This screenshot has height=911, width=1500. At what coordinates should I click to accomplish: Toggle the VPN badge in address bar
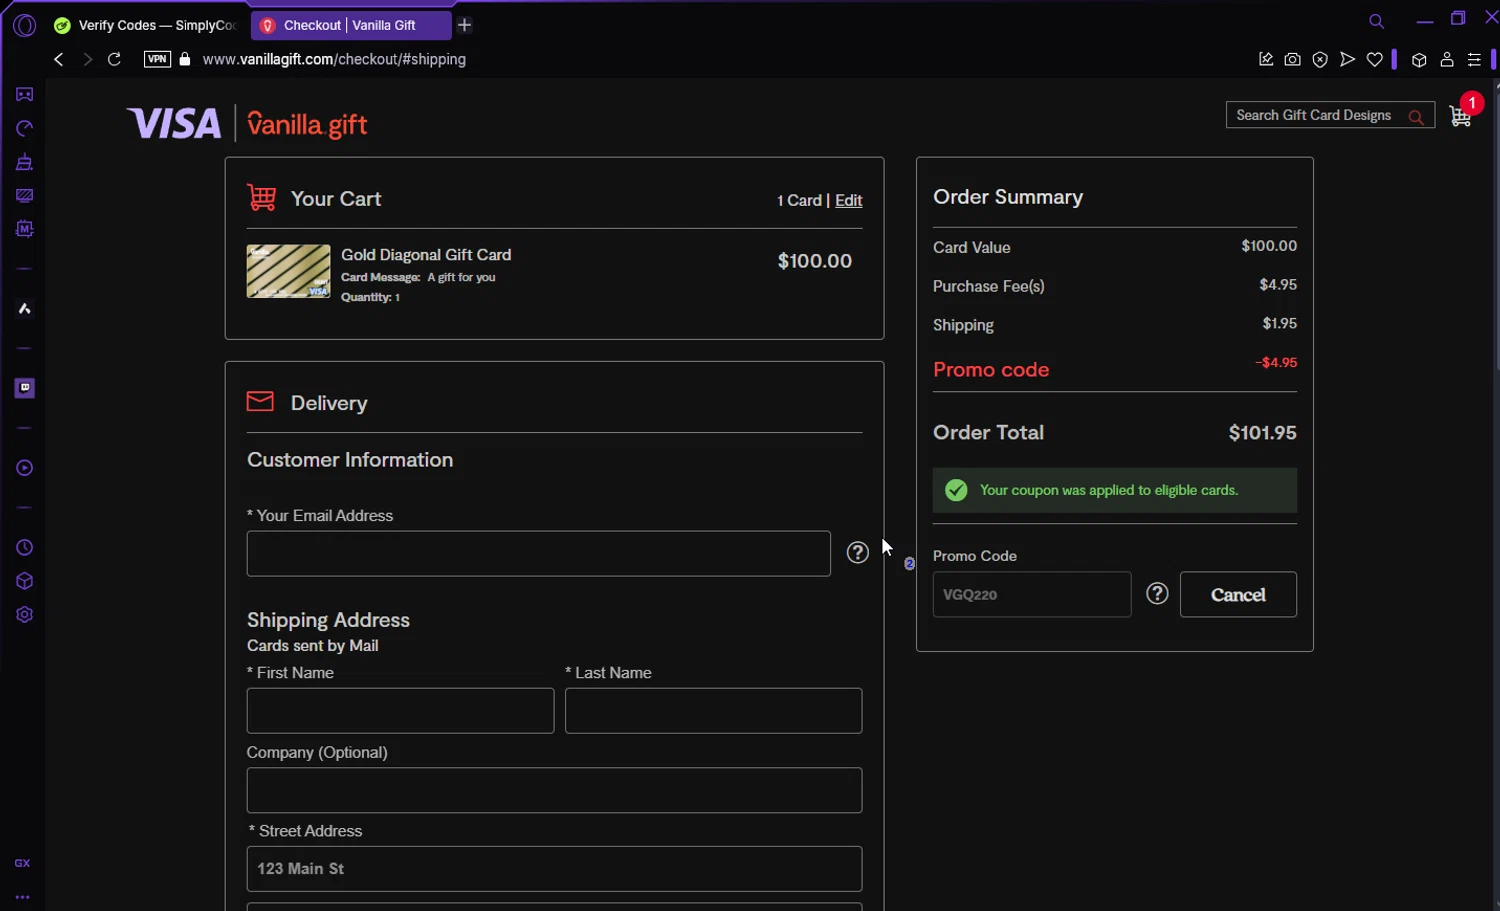tap(157, 59)
